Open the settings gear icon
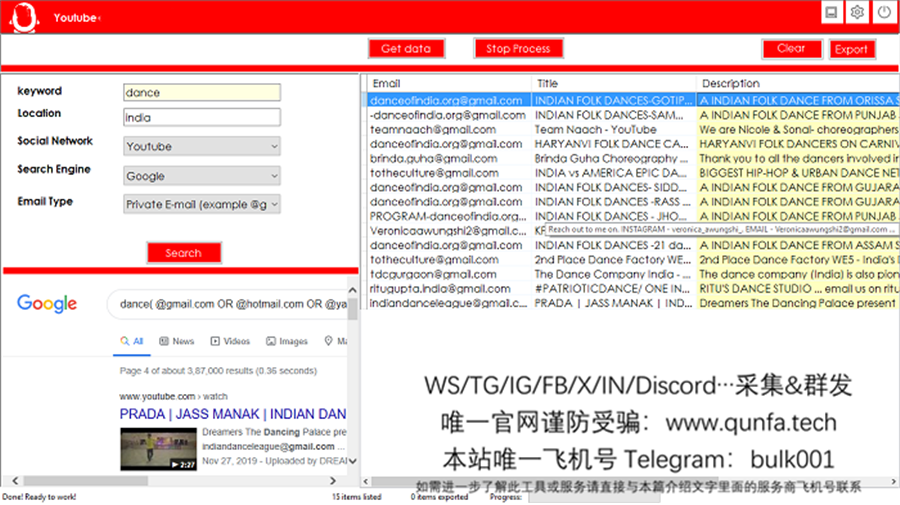The height and width of the screenshot is (505, 900). click(x=857, y=12)
